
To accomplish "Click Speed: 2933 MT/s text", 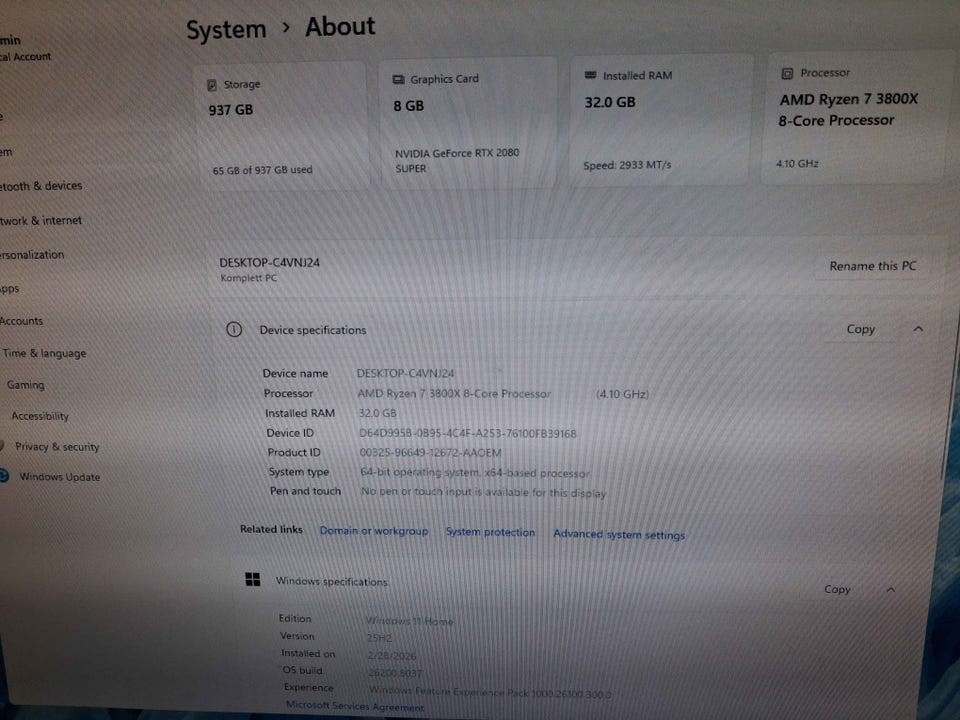I will 627,165.
